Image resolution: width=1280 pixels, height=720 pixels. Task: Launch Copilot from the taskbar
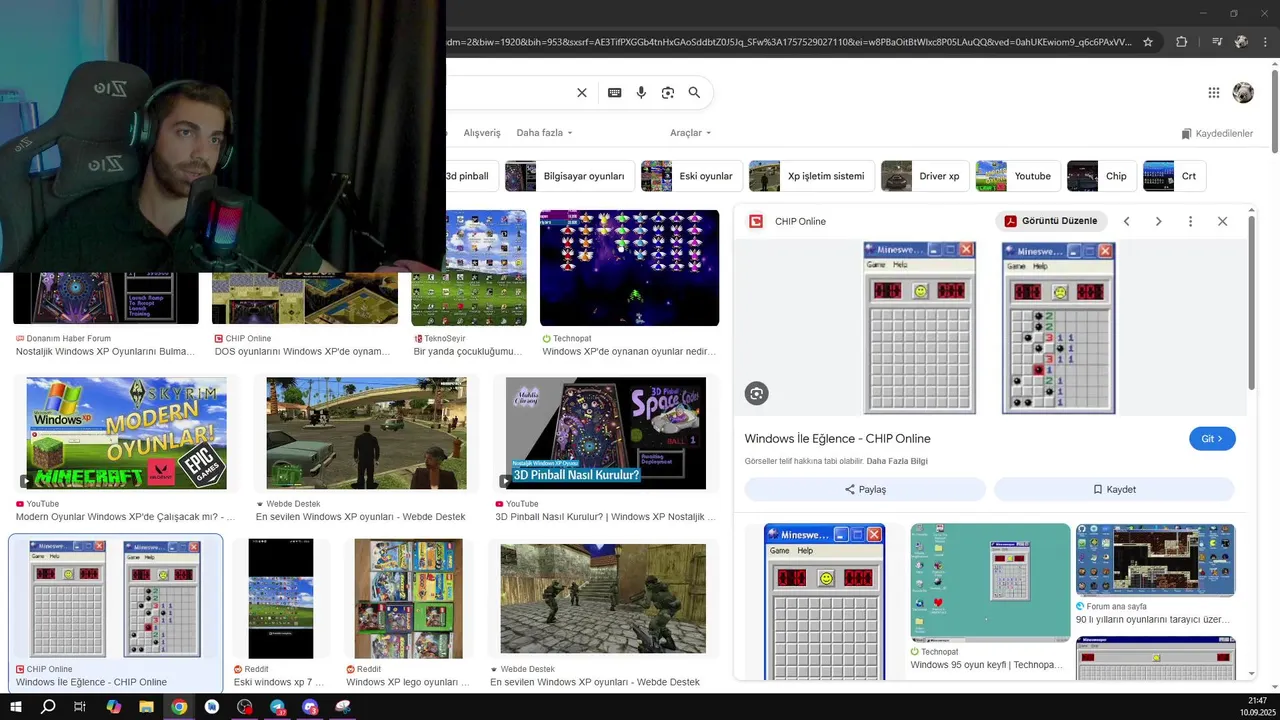(113, 707)
